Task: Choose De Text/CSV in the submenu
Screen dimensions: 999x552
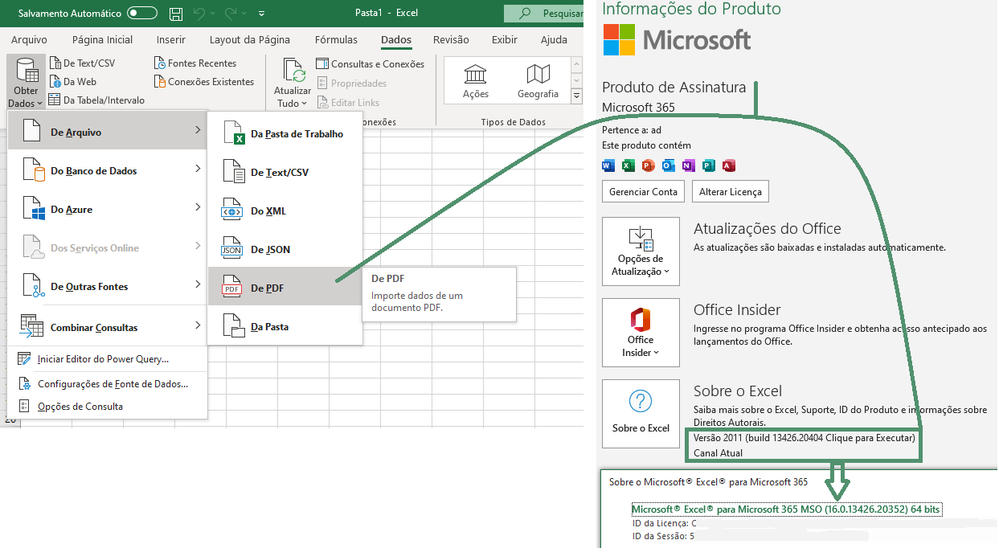Action: click(285, 172)
